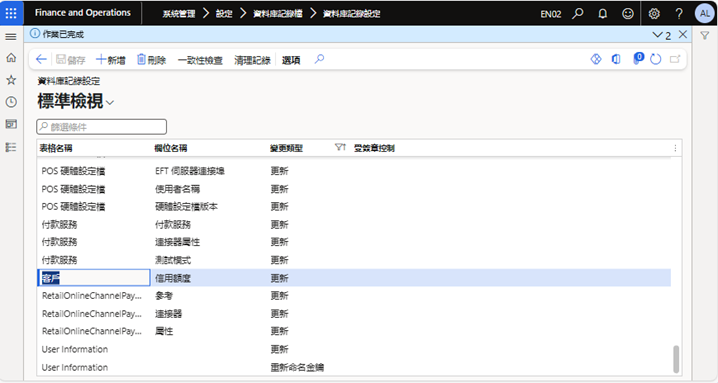718x383 pixels.
Task: Close the message bar with X
Action: pyautogui.click(x=683, y=34)
